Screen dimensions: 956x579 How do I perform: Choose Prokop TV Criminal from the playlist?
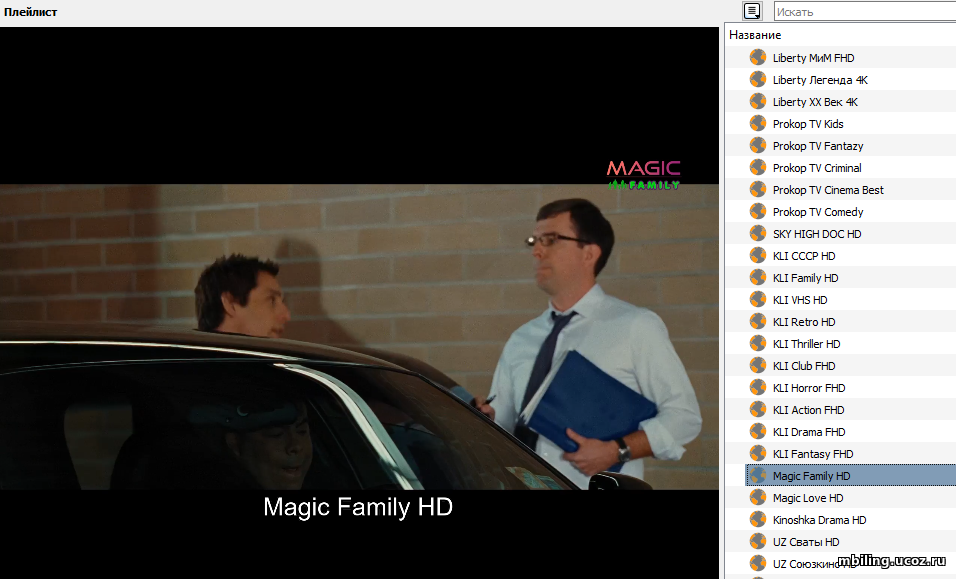tap(817, 168)
